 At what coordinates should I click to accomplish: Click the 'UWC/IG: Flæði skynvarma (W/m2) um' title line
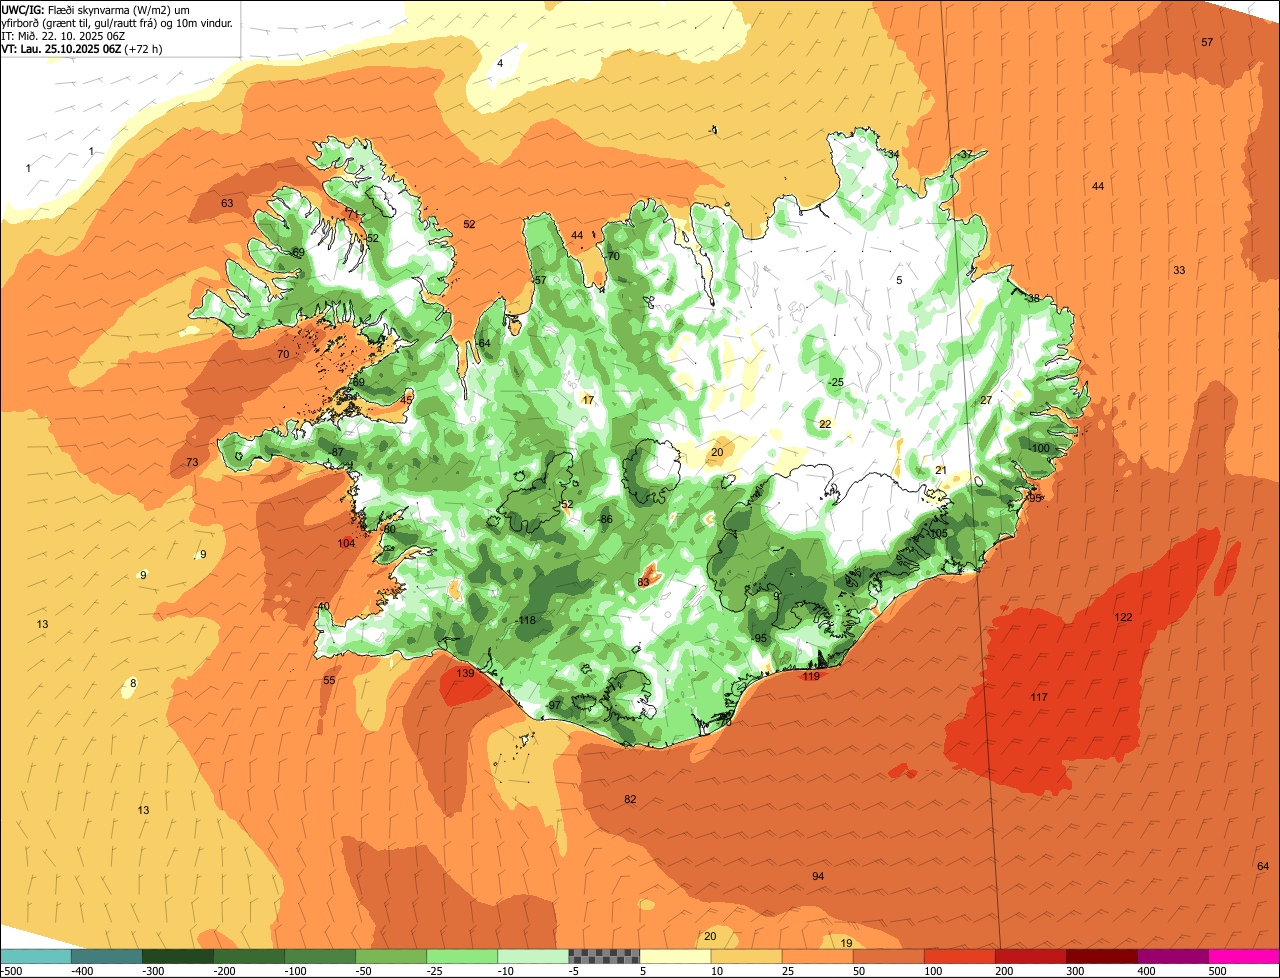[x=96, y=9]
